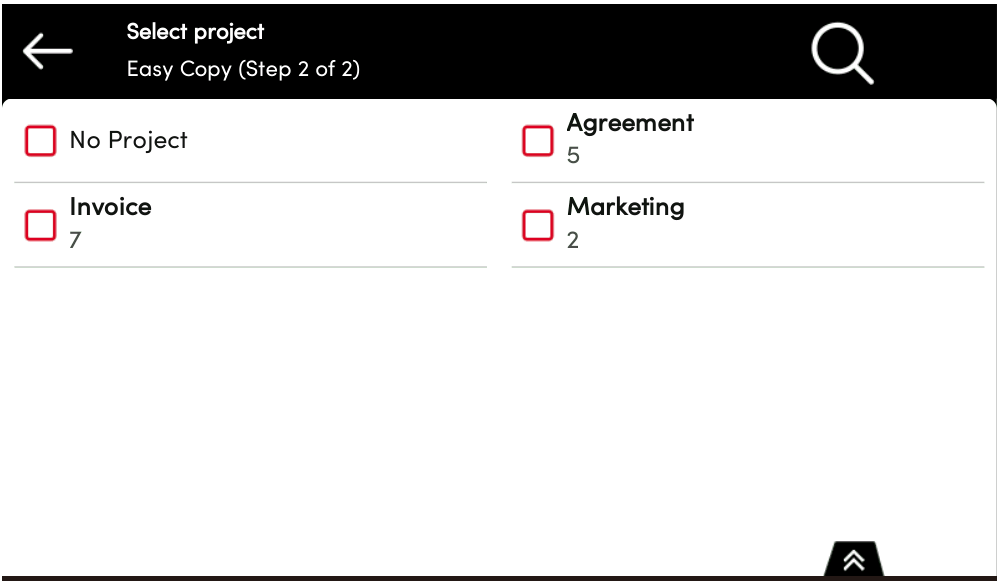Image resolution: width=999 pixels, height=583 pixels.
Task: Go back using the left arrow
Action: tap(48, 52)
